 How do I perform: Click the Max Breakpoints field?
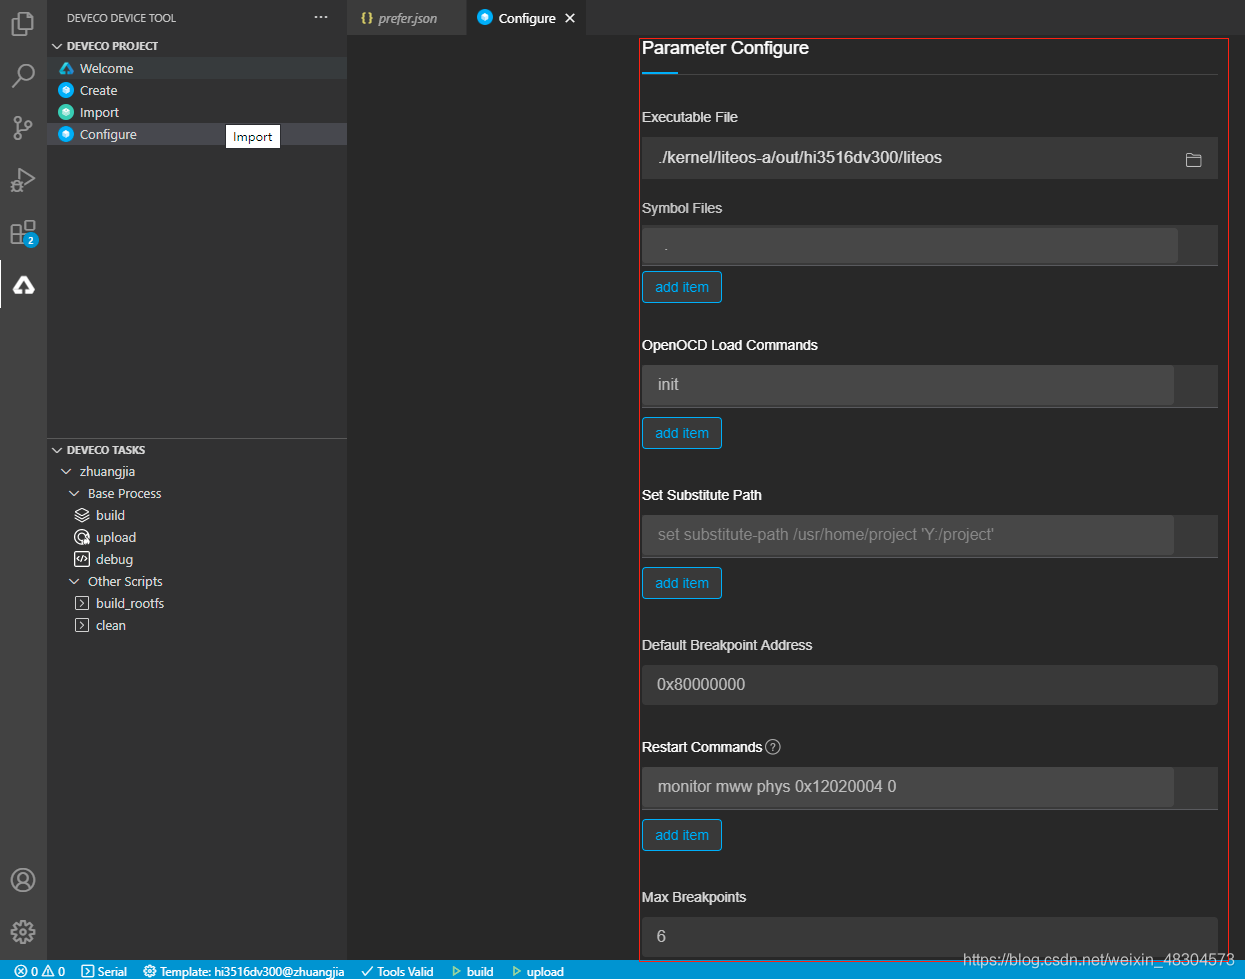point(930,937)
